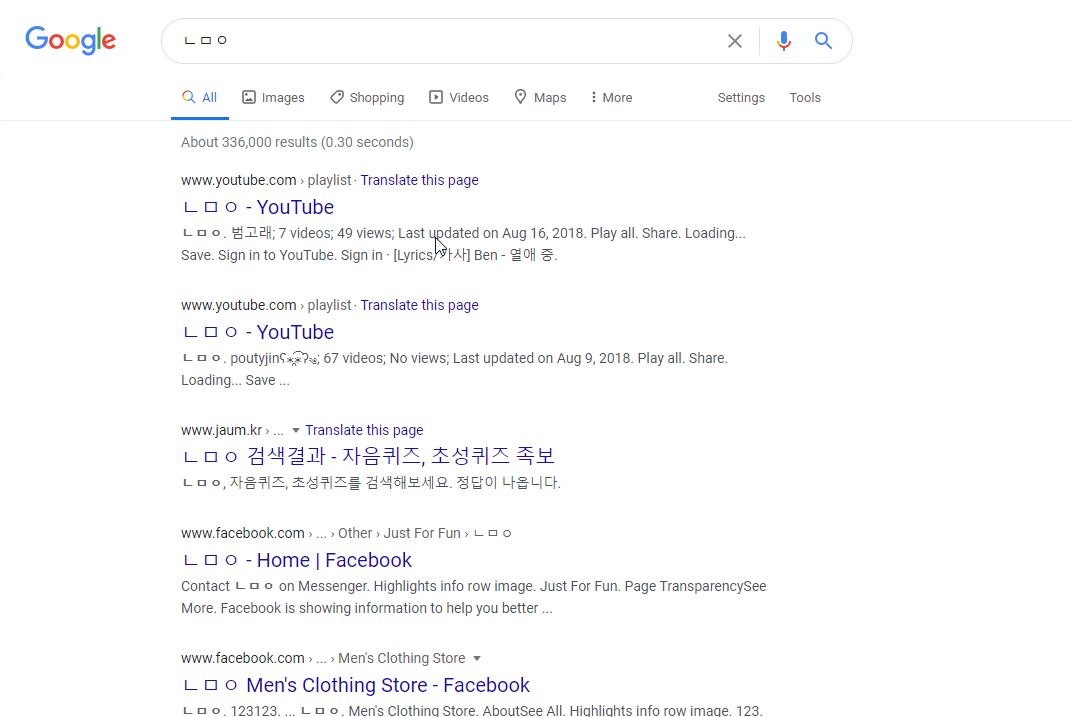Click the blue magnifier search button

[823, 41]
